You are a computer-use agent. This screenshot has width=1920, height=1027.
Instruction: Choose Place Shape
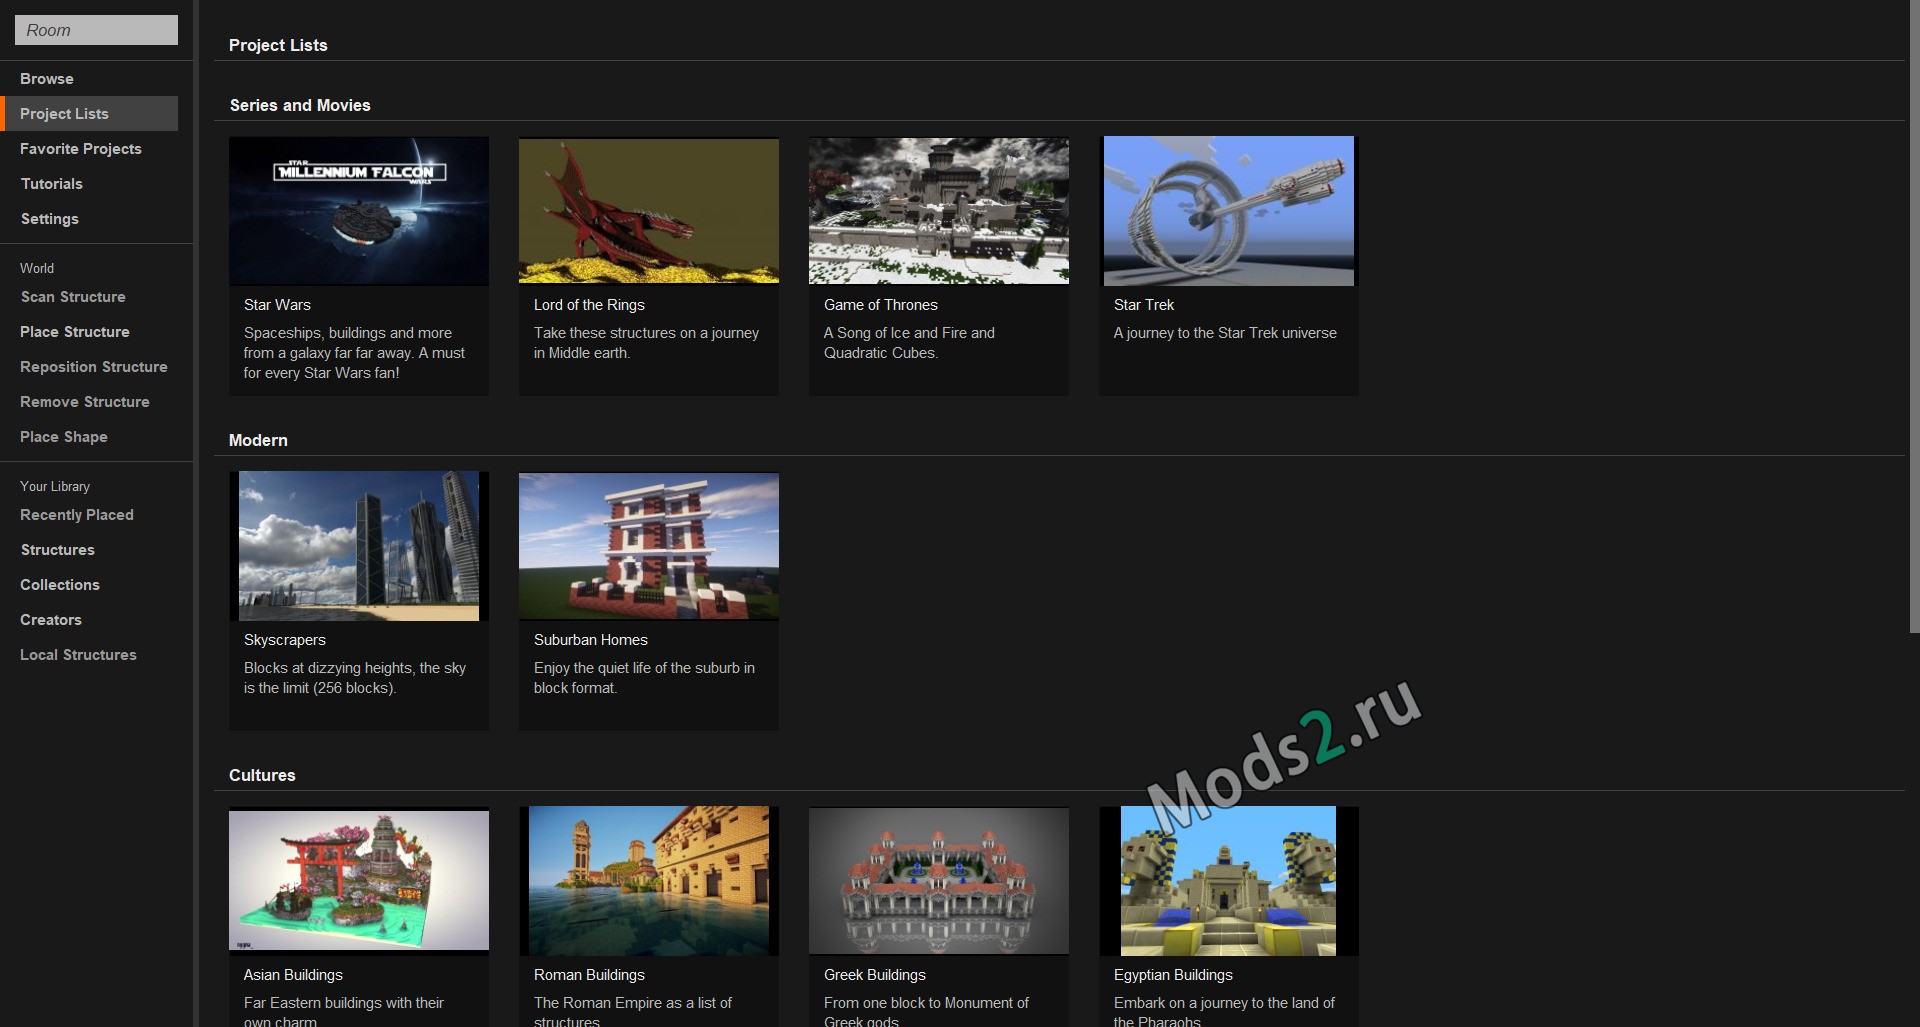pos(64,437)
